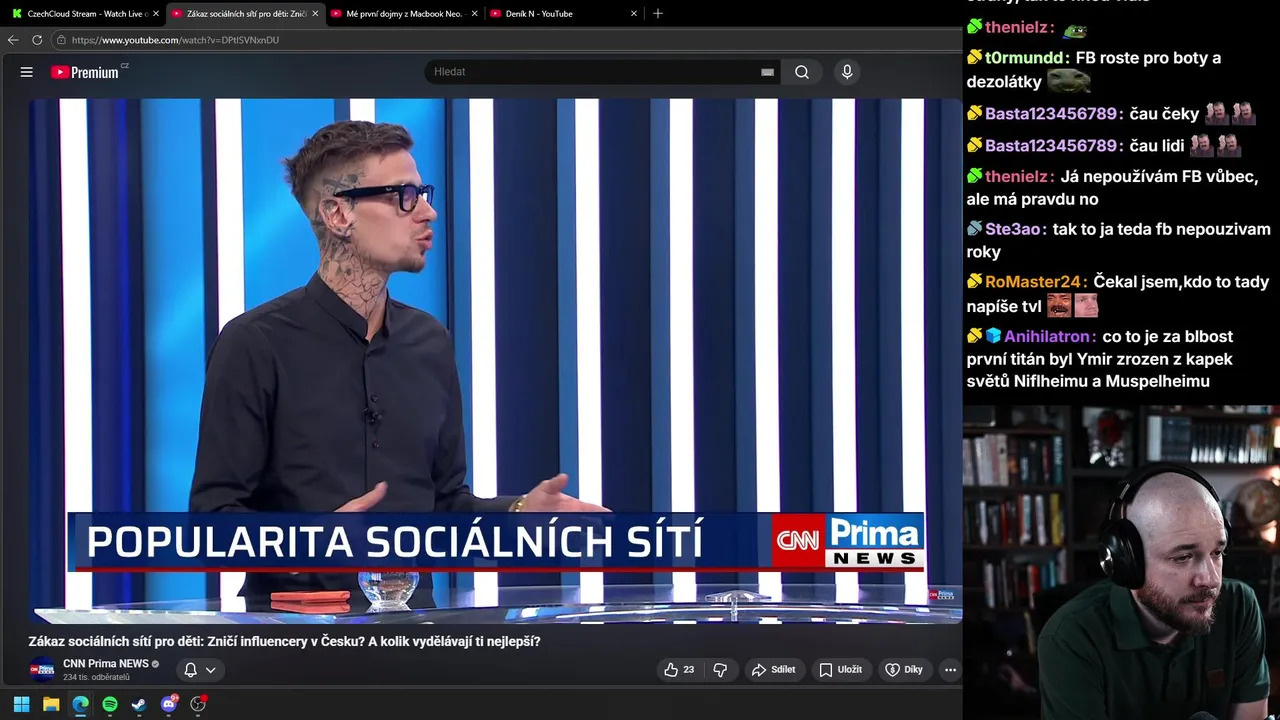Open Spotify from the taskbar
The image size is (1280, 720).
pyautogui.click(x=110, y=704)
